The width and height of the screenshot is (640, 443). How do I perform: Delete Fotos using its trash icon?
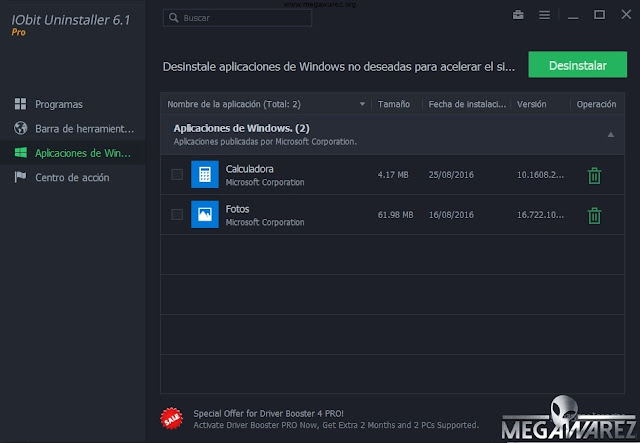coord(594,216)
